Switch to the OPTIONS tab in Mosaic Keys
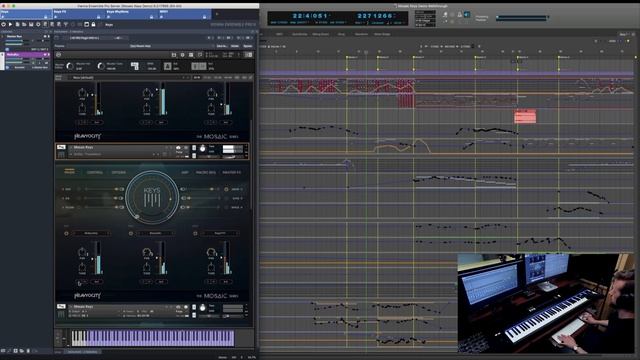The image size is (640, 360). 119,172
